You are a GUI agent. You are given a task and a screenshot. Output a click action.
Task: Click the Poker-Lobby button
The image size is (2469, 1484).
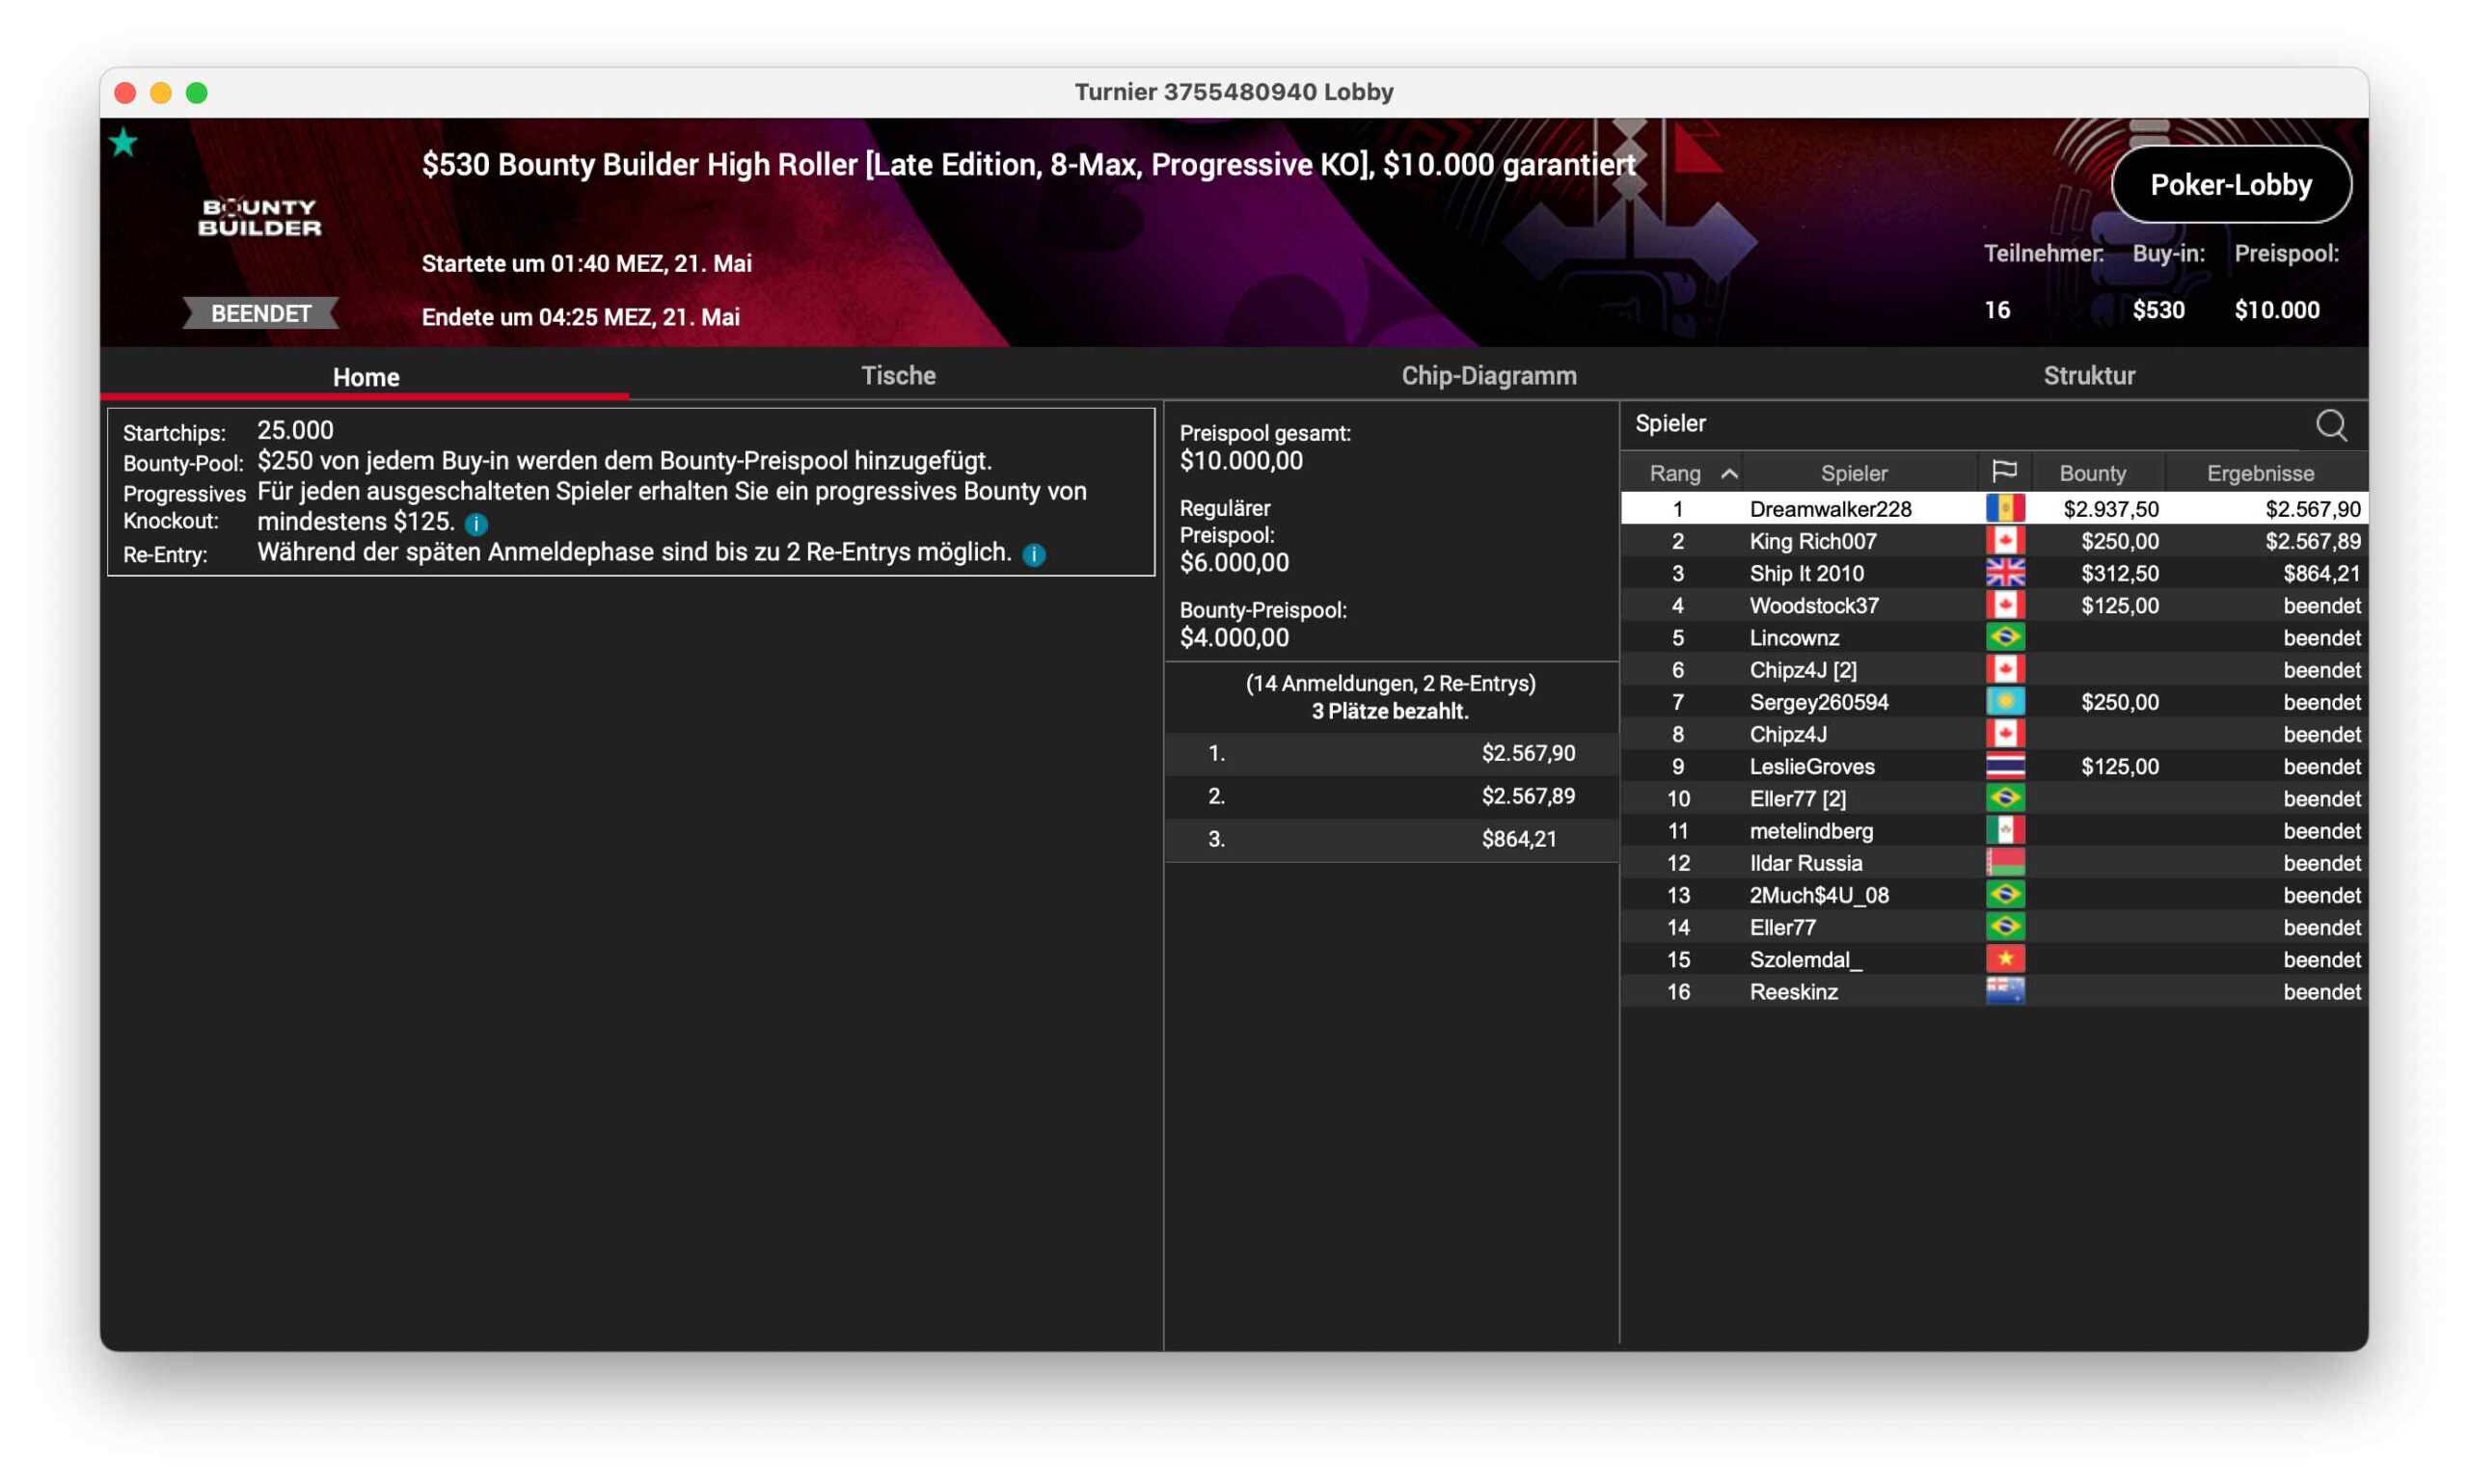[x=2230, y=185]
